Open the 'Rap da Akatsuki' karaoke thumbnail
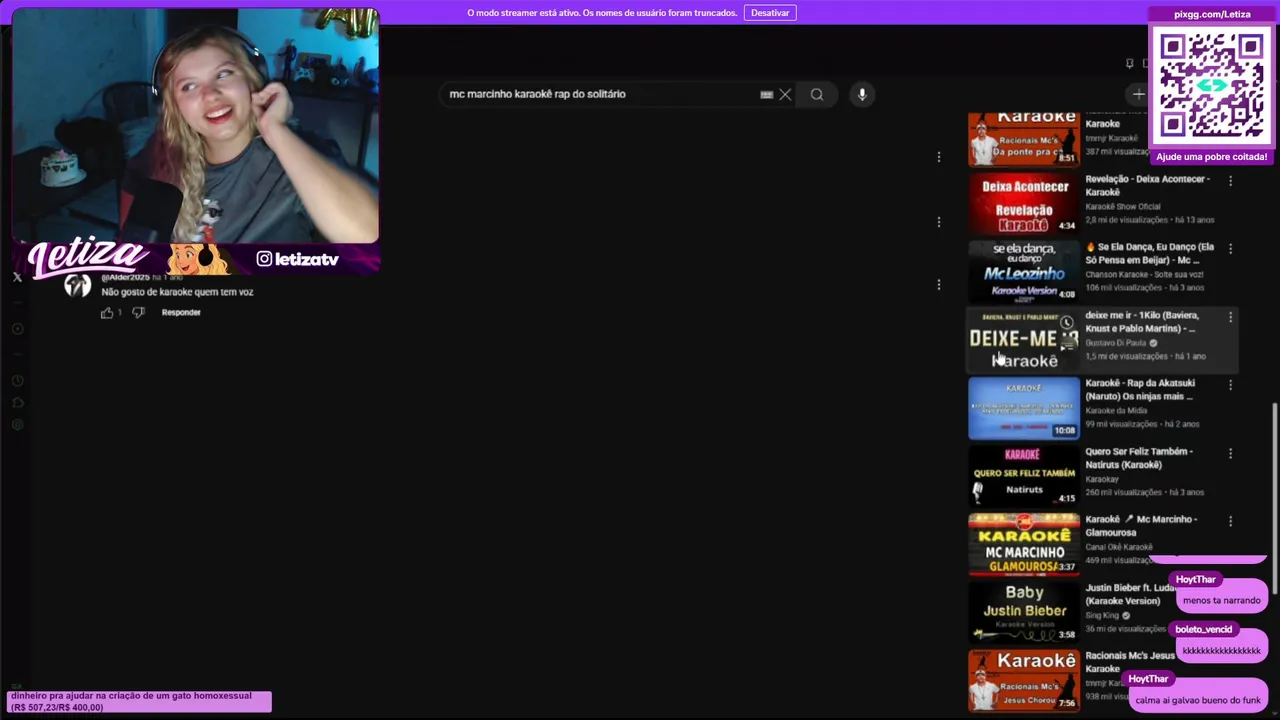 pyautogui.click(x=1024, y=408)
